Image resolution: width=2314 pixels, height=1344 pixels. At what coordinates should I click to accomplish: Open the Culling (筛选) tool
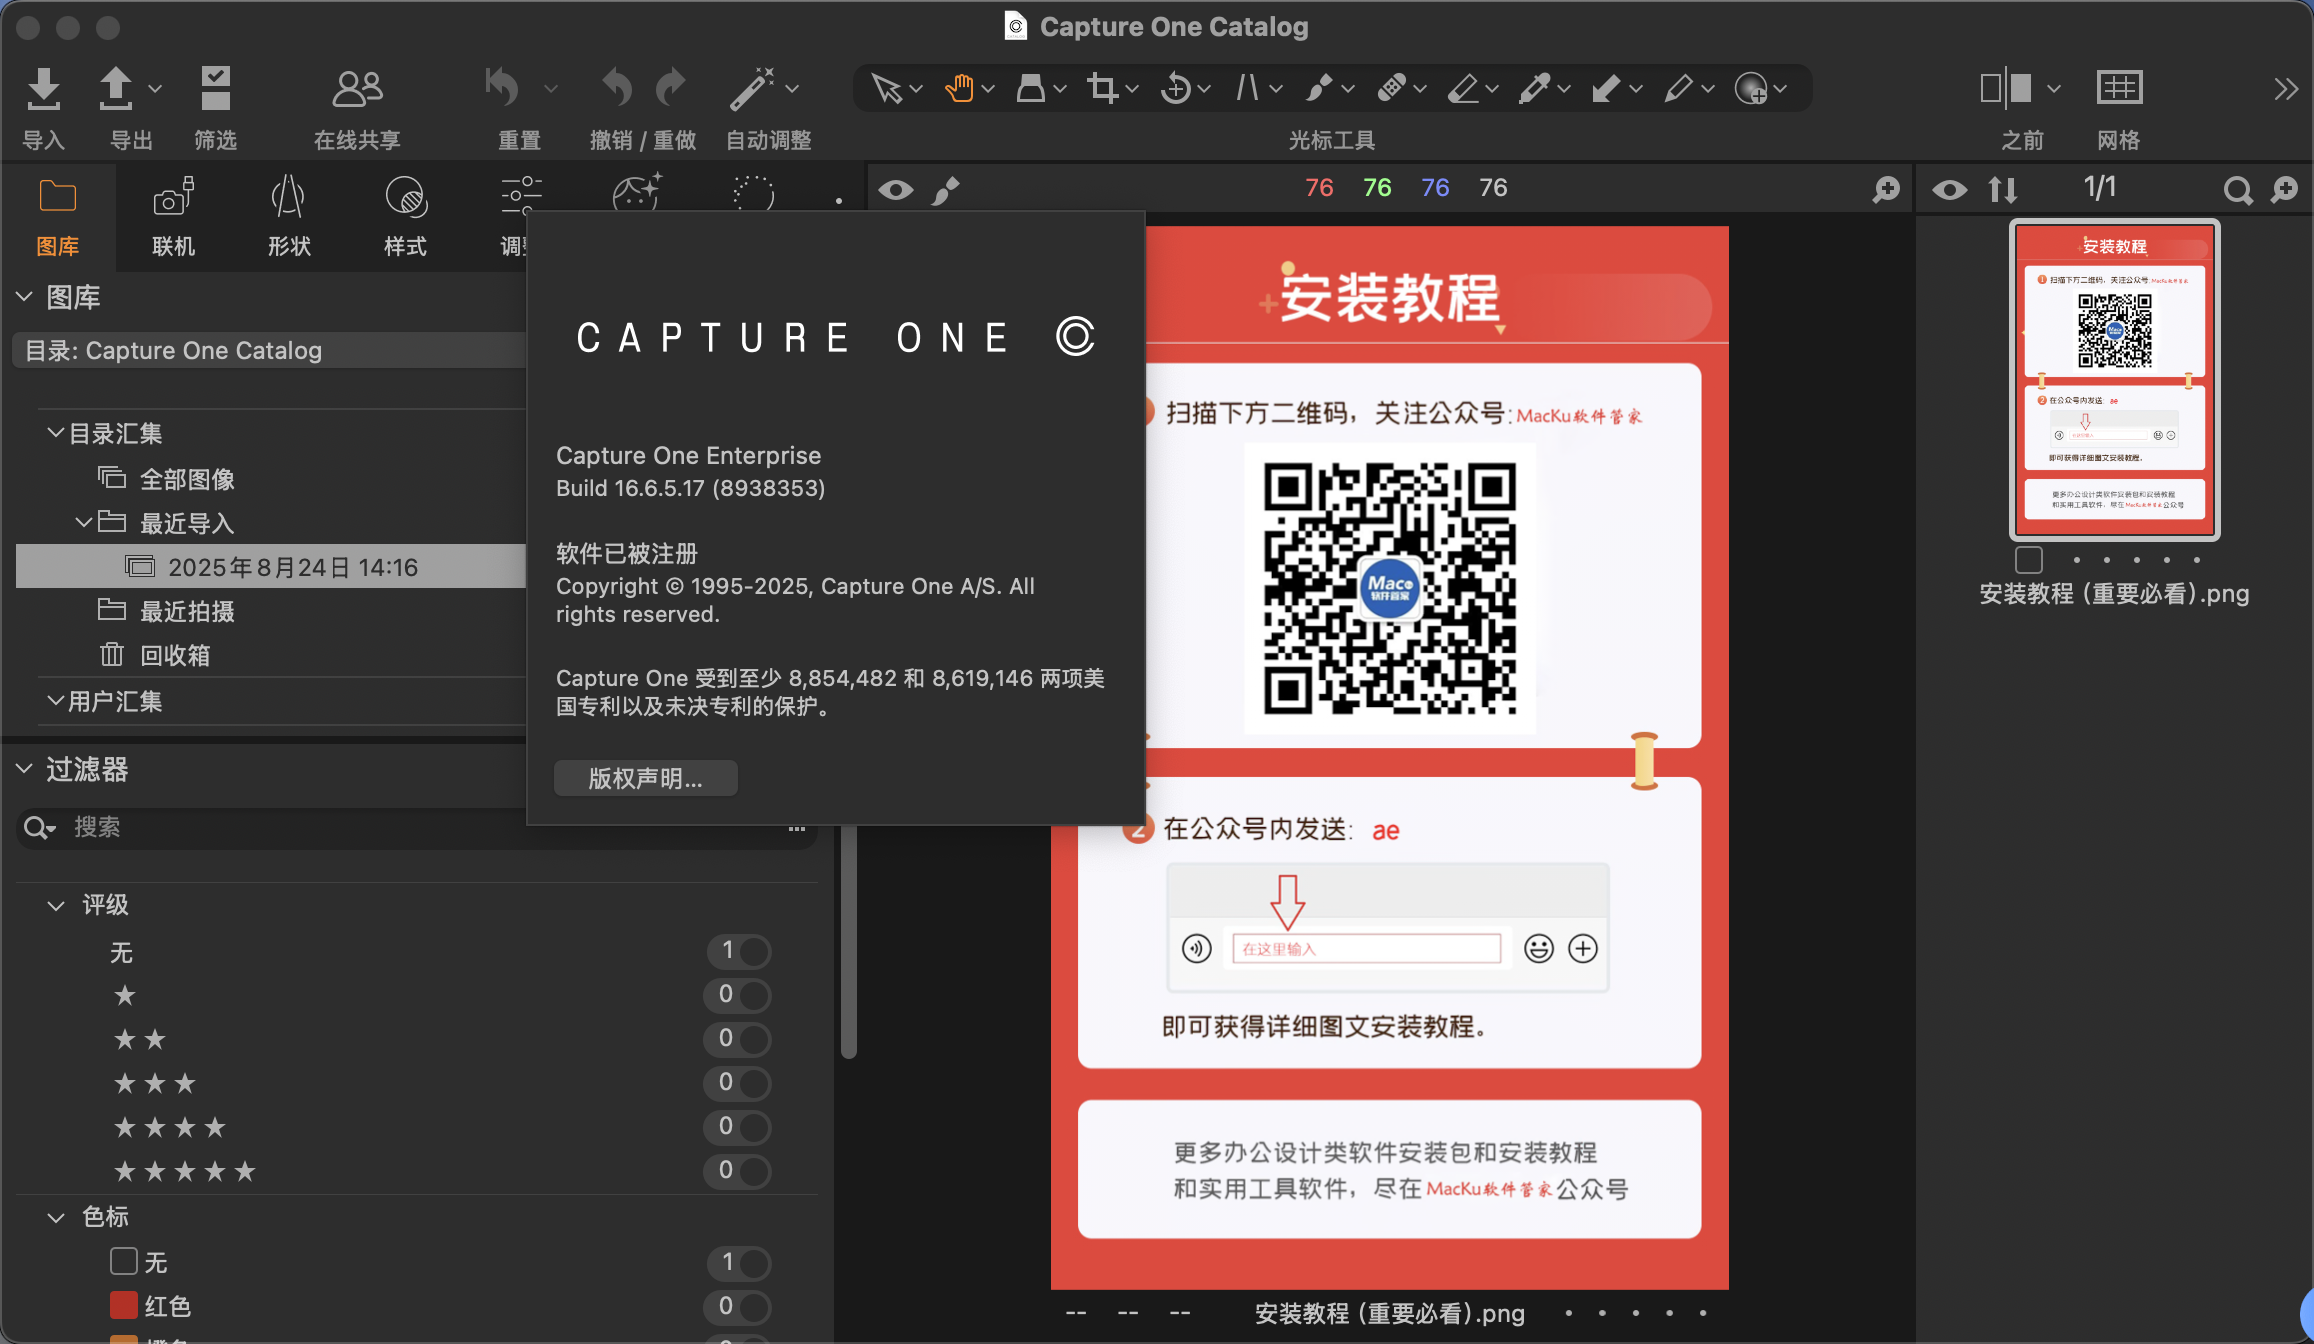(x=215, y=88)
